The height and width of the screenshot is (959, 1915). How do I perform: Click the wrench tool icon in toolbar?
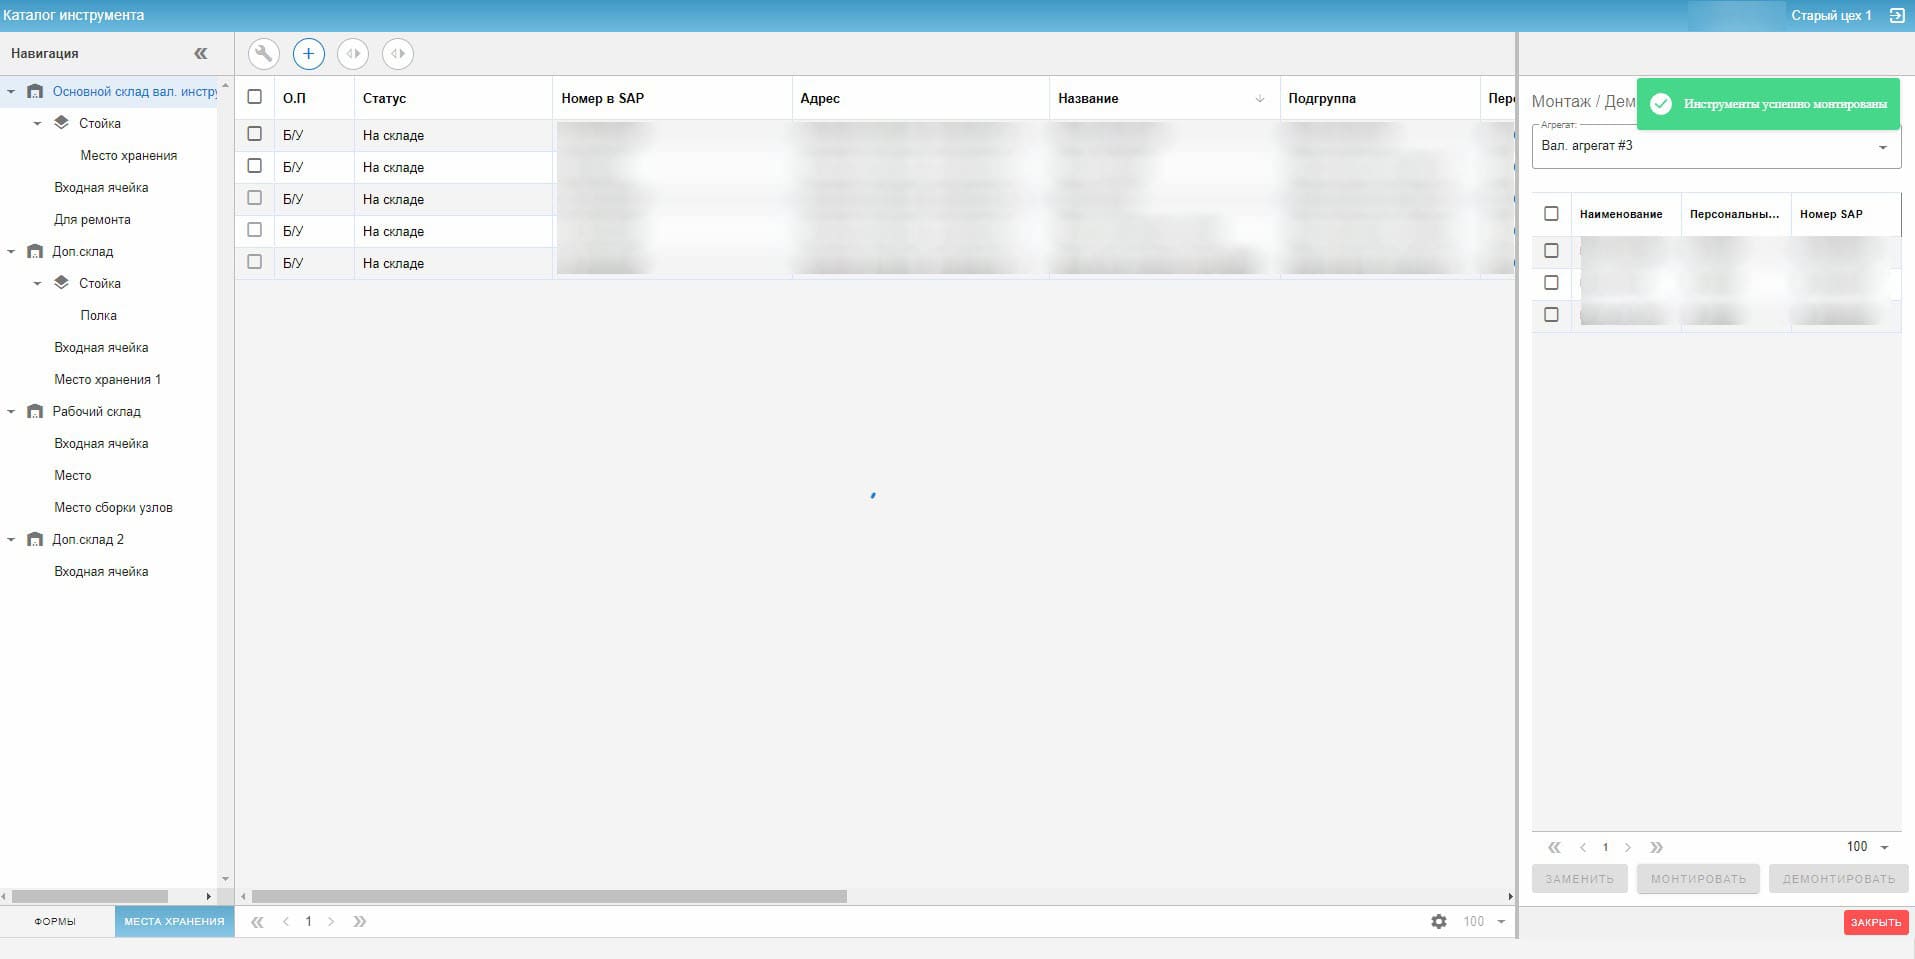coord(263,54)
